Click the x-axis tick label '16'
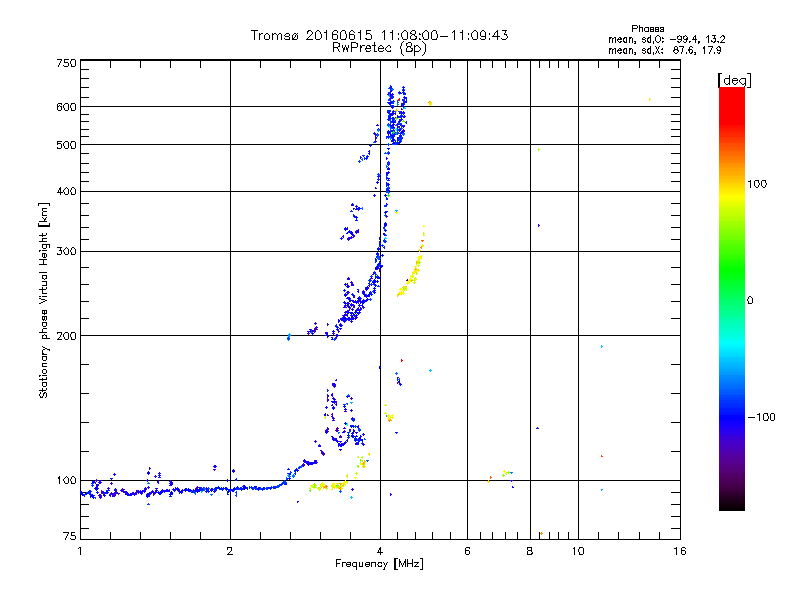 [680, 551]
